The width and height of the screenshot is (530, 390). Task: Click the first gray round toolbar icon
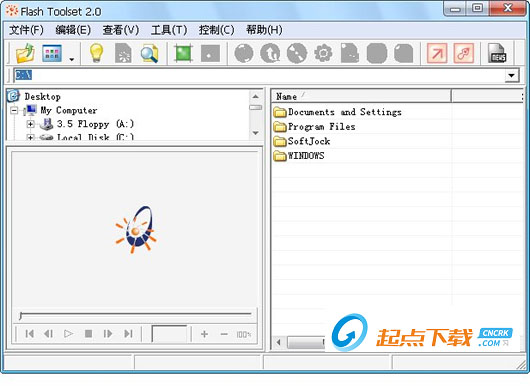[x=244, y=53]
